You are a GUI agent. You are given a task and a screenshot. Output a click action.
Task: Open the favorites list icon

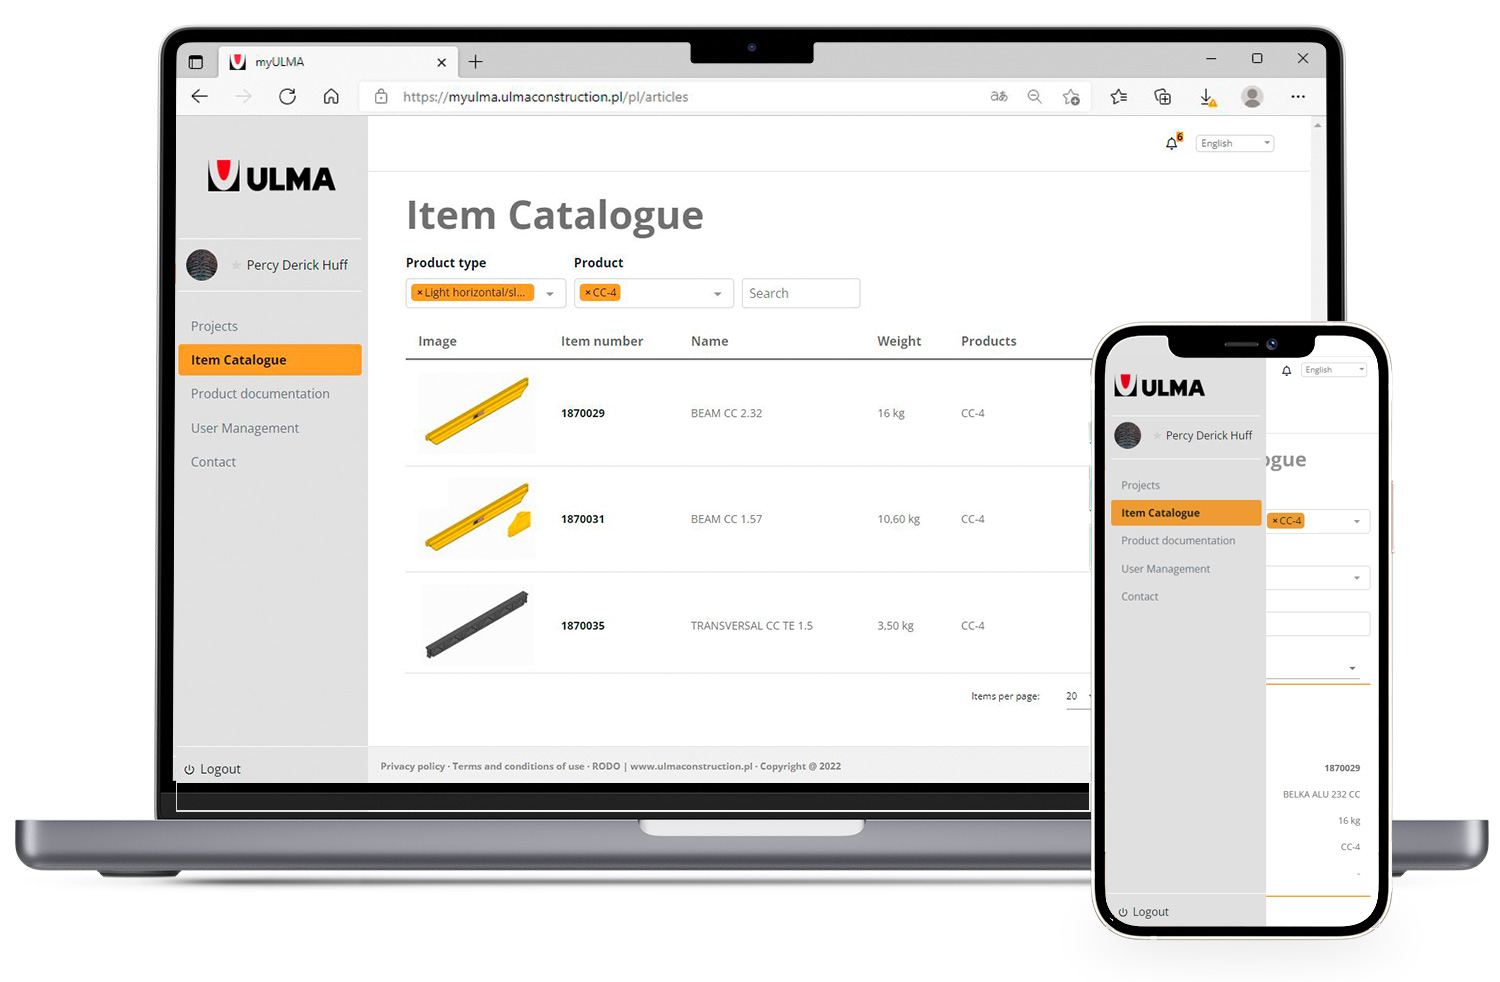pyautogui.click(x=1119, y=97)
